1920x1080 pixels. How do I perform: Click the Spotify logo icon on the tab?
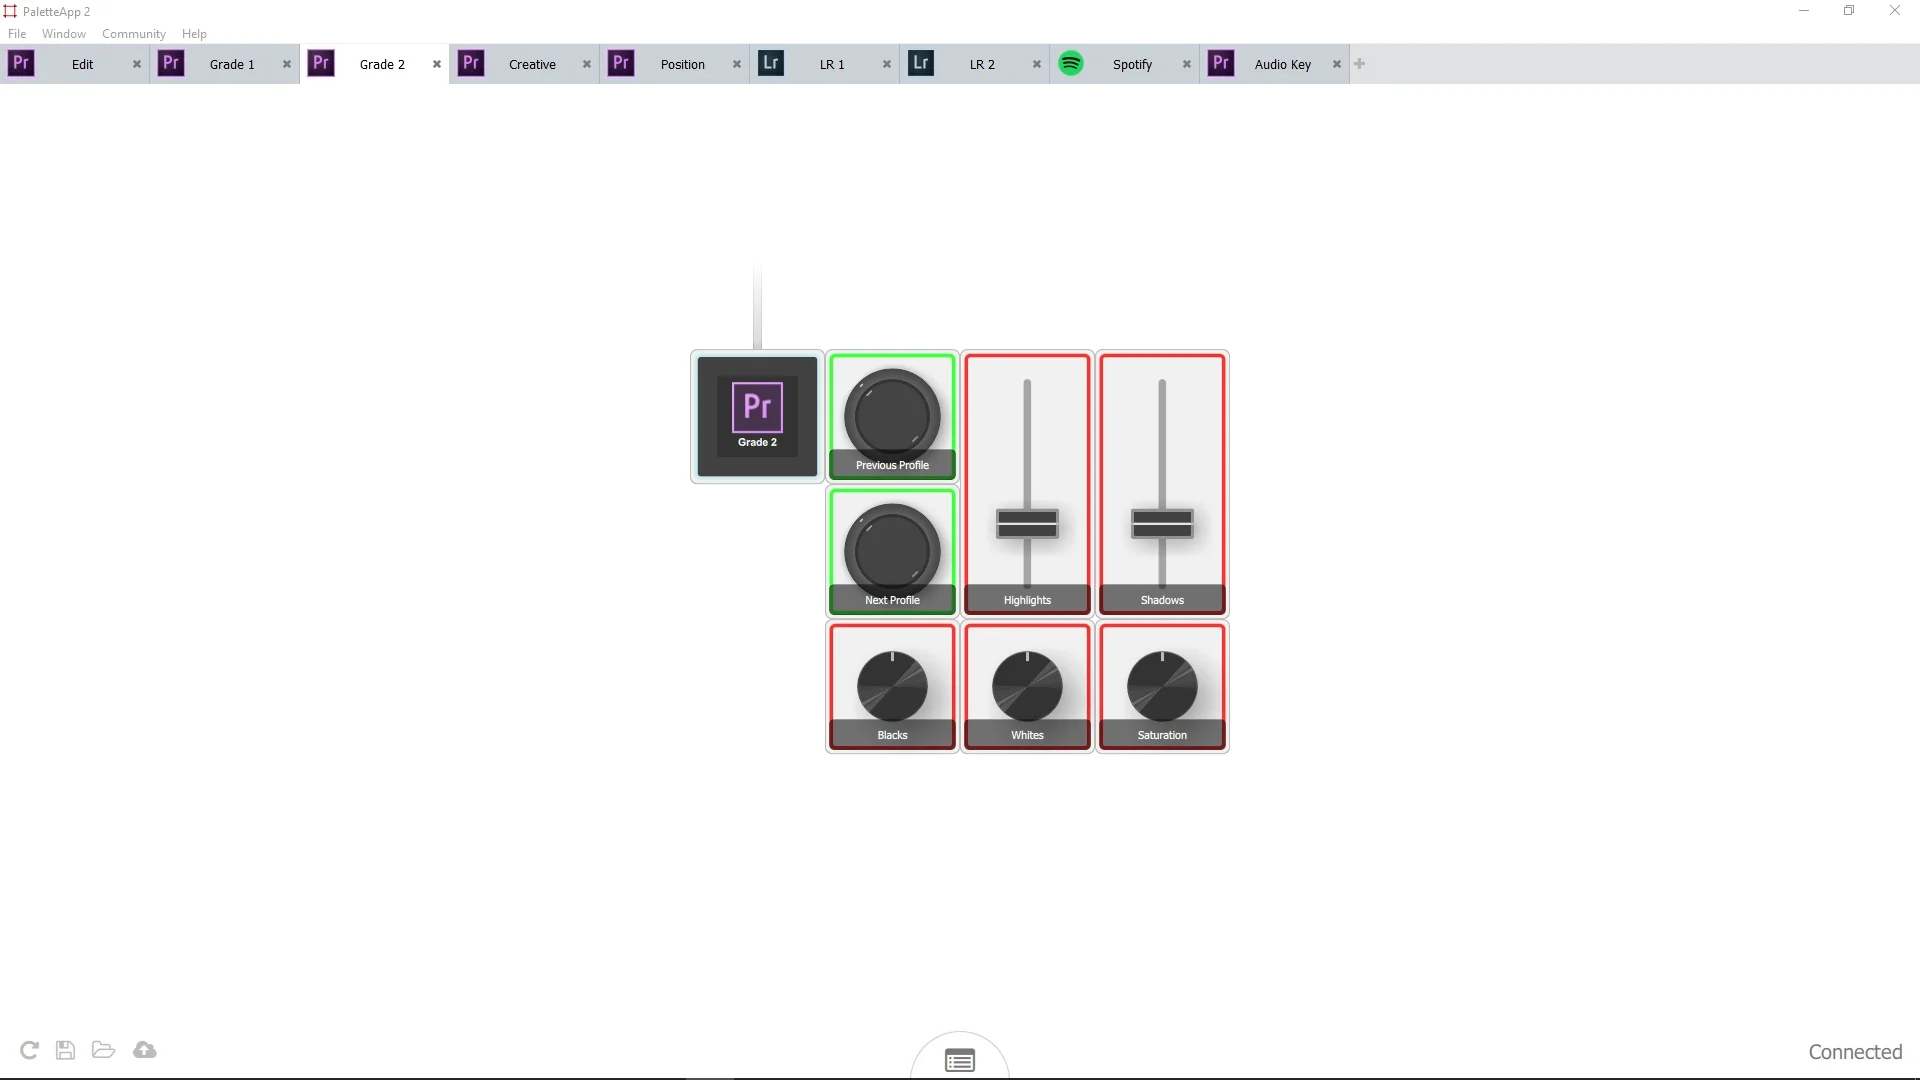tap(1071, 63)
